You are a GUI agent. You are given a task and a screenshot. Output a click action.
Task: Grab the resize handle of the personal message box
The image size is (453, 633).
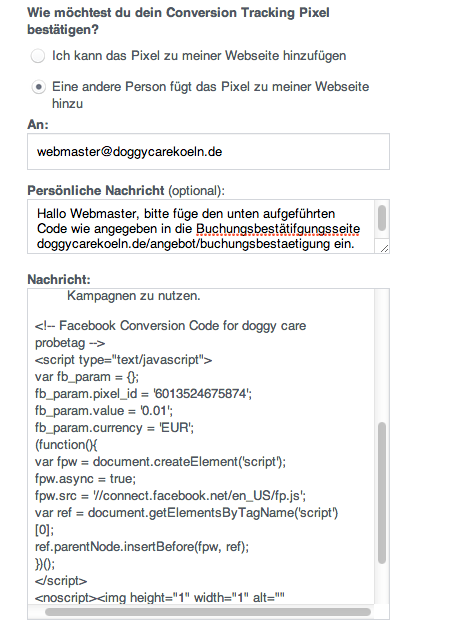384,248
